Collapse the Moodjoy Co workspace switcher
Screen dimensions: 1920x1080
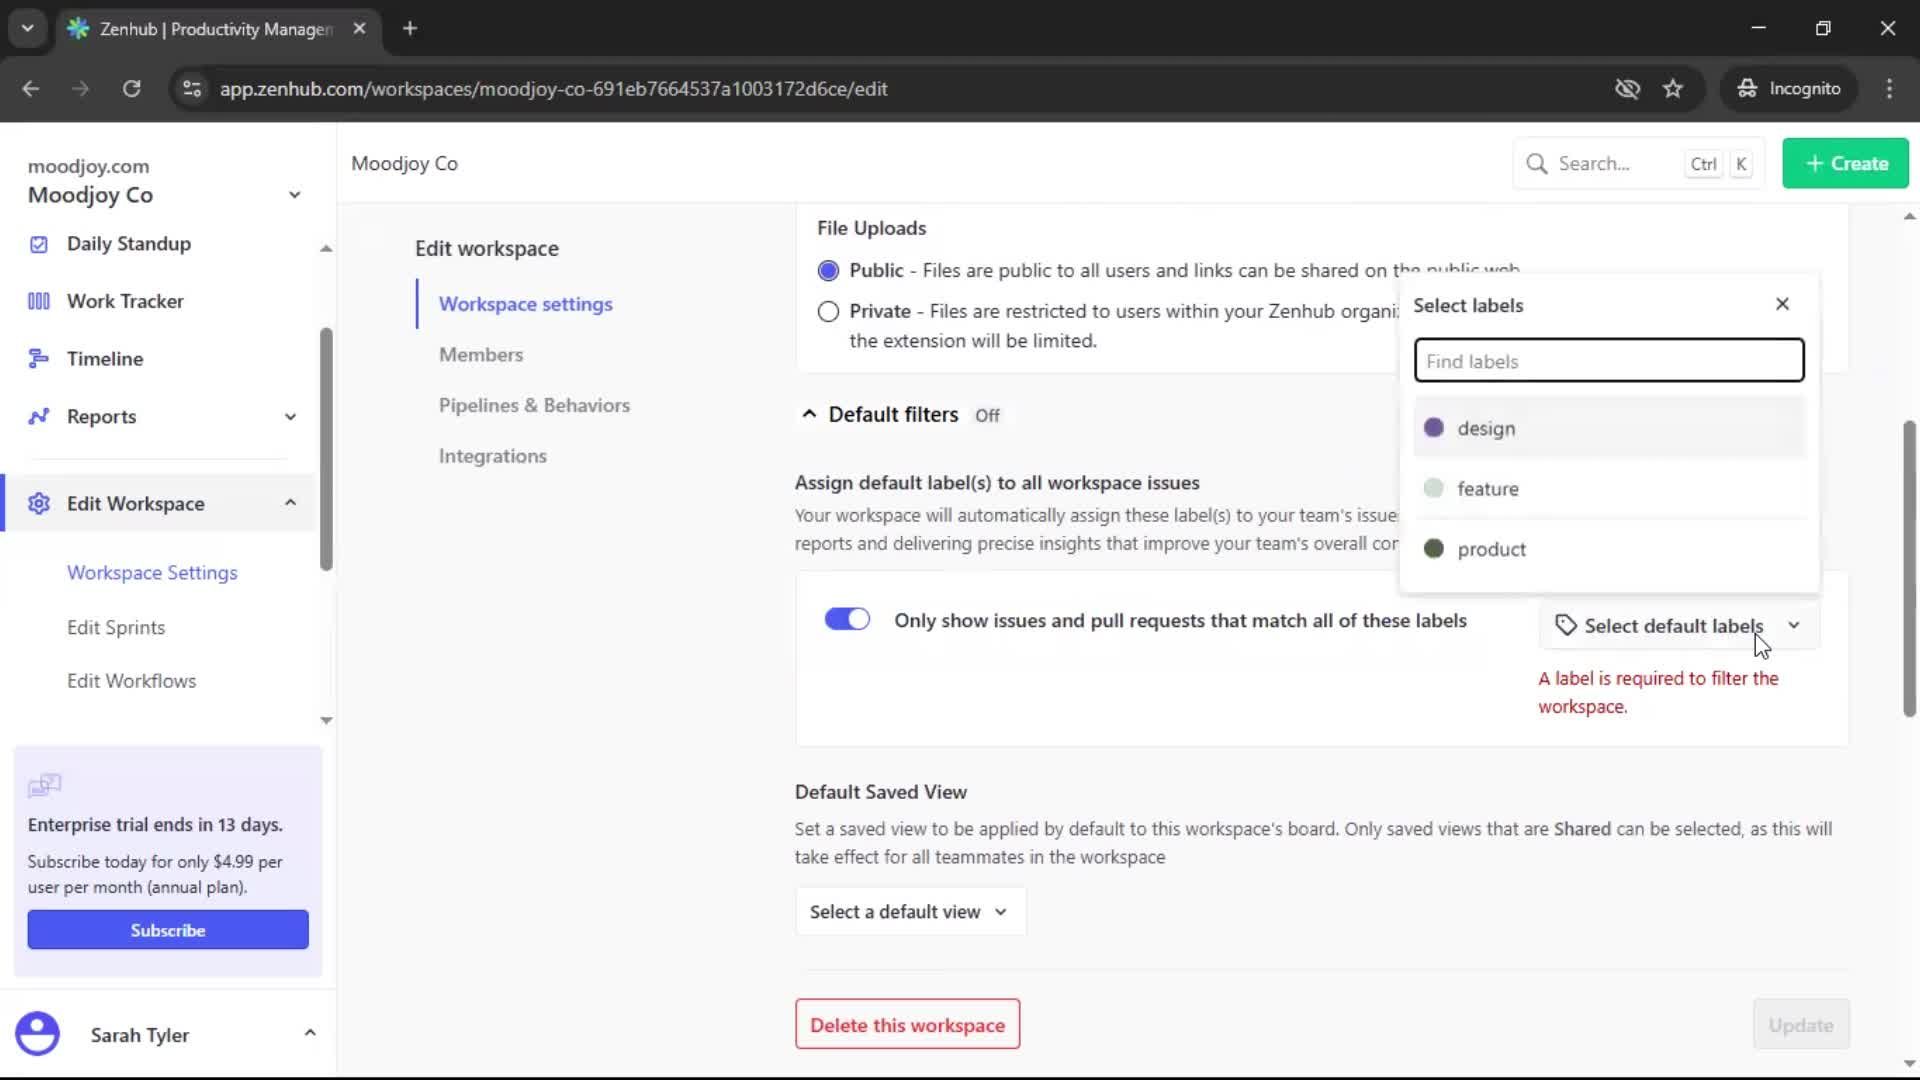(x=293, y=194)
